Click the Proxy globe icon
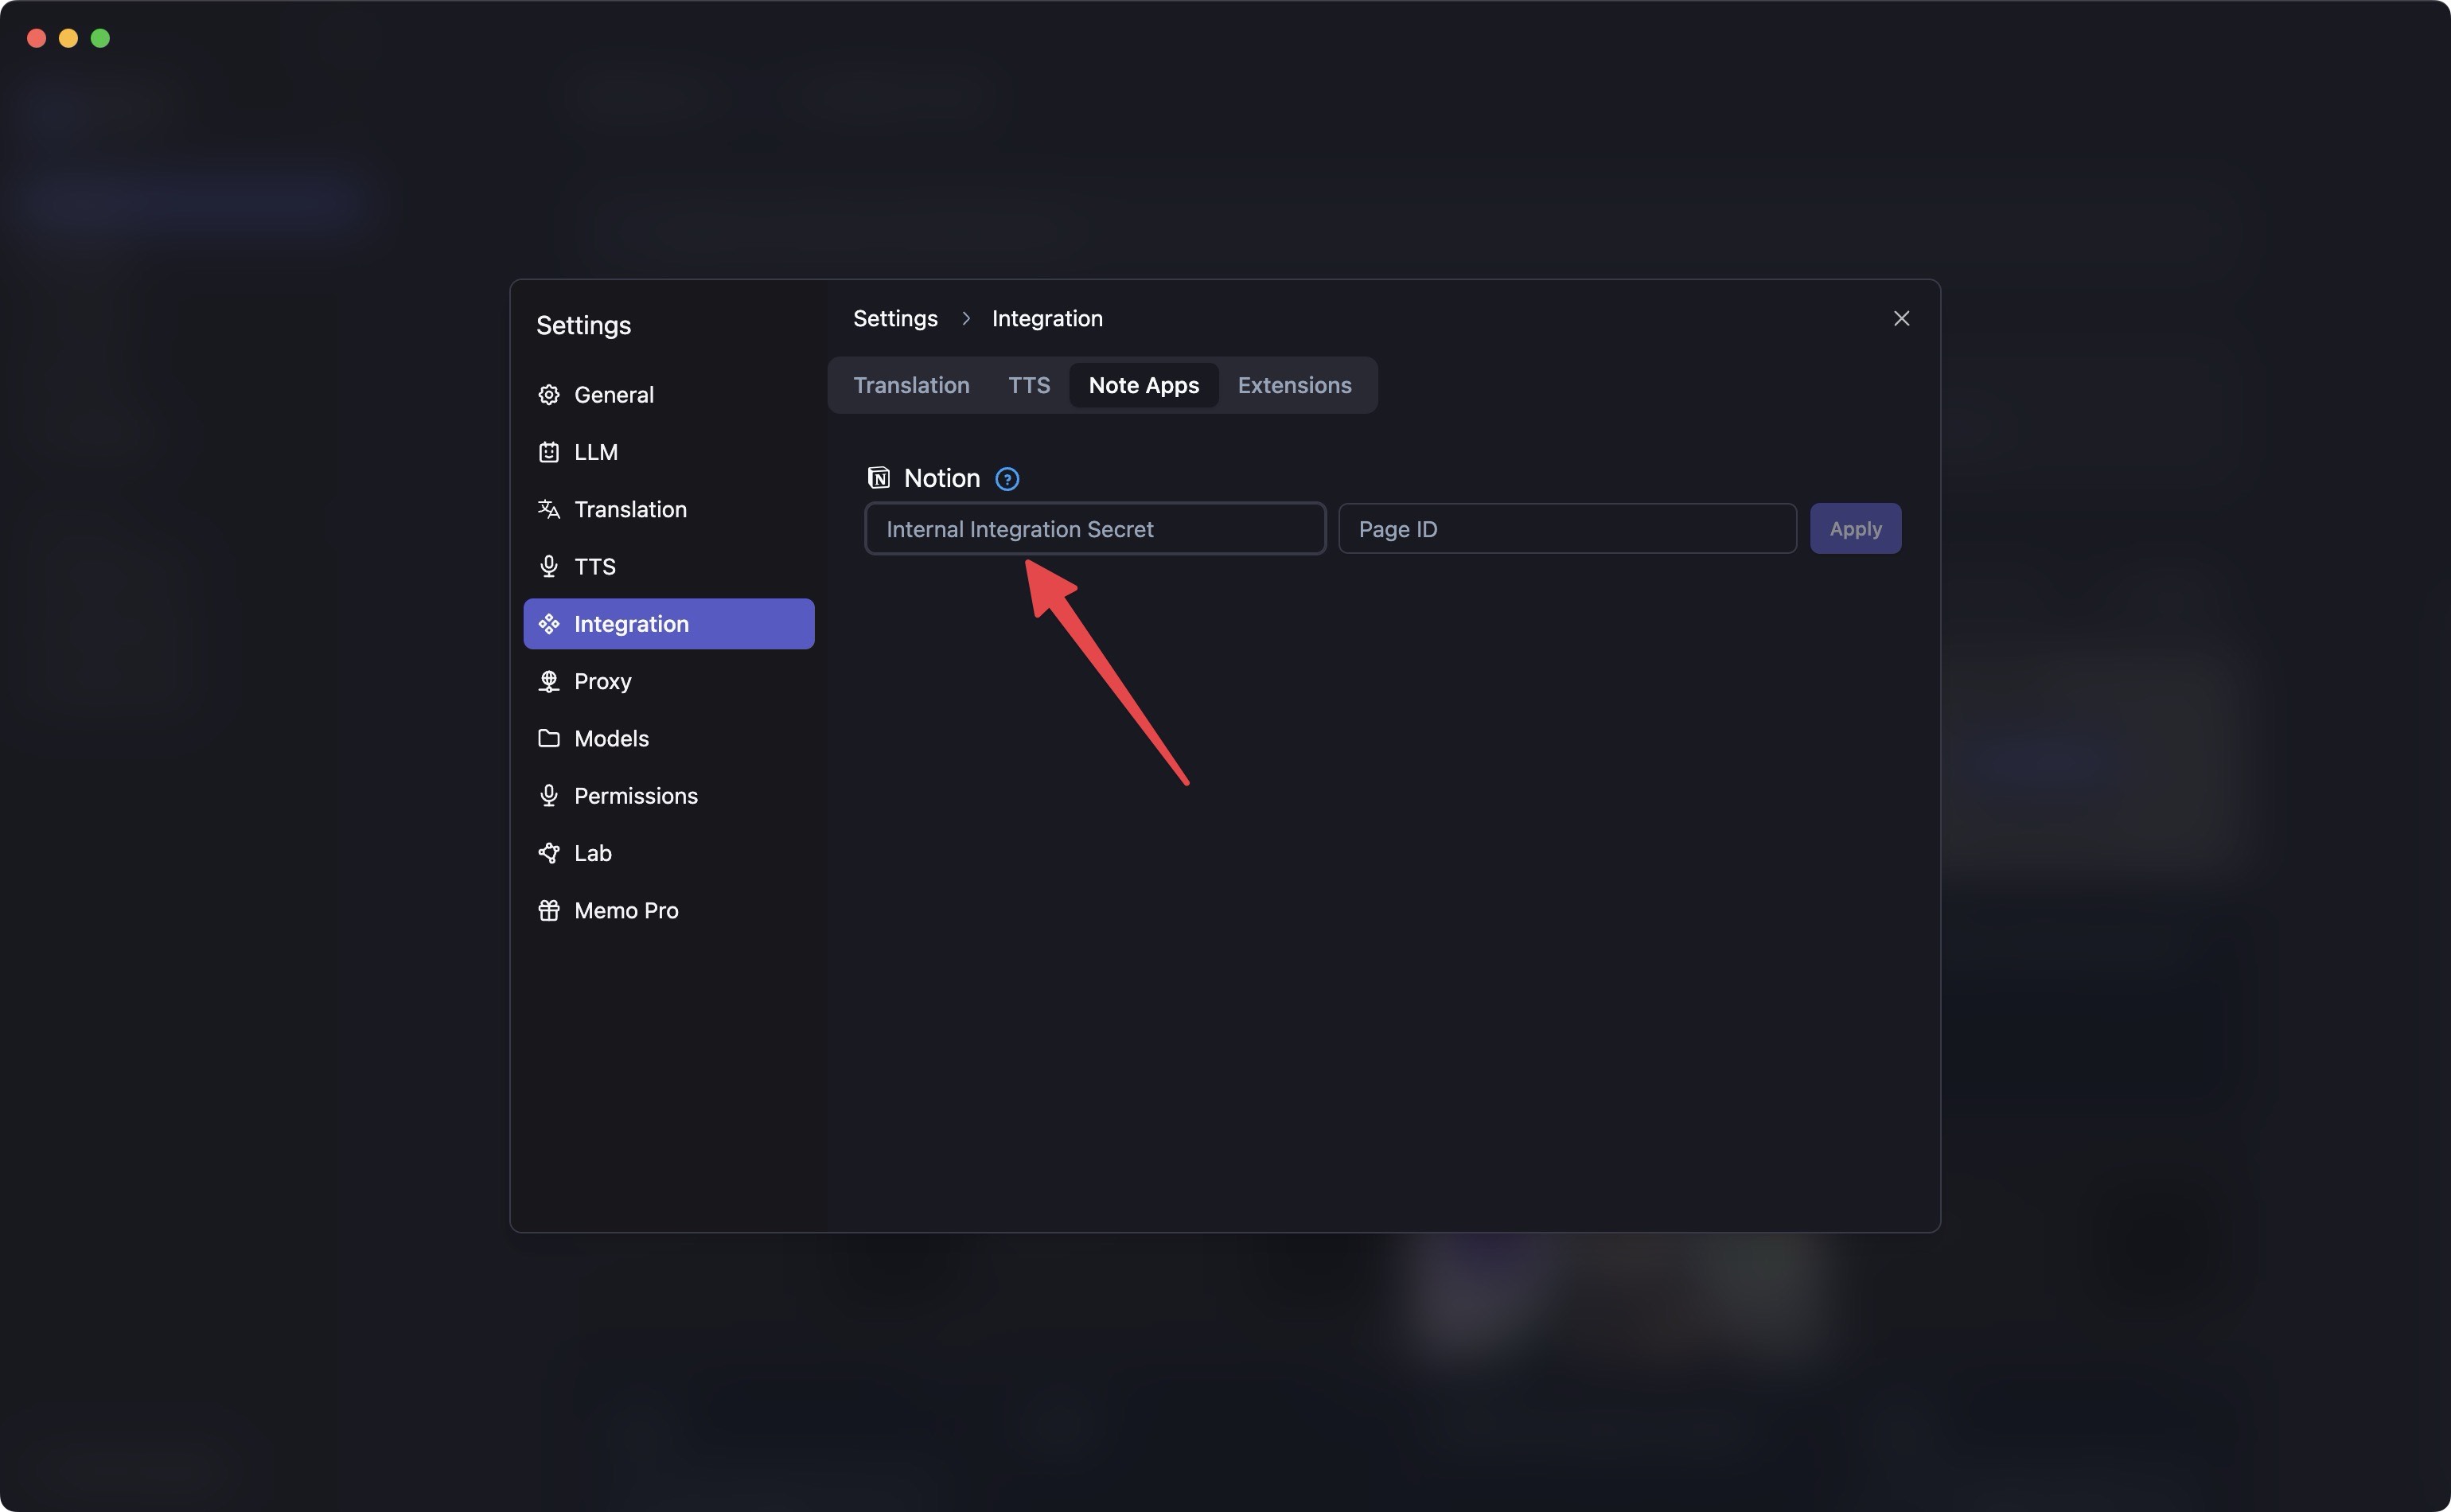Image resolution: width=2451 pixels, height=1512 pixels. click(x=548, y=681)
